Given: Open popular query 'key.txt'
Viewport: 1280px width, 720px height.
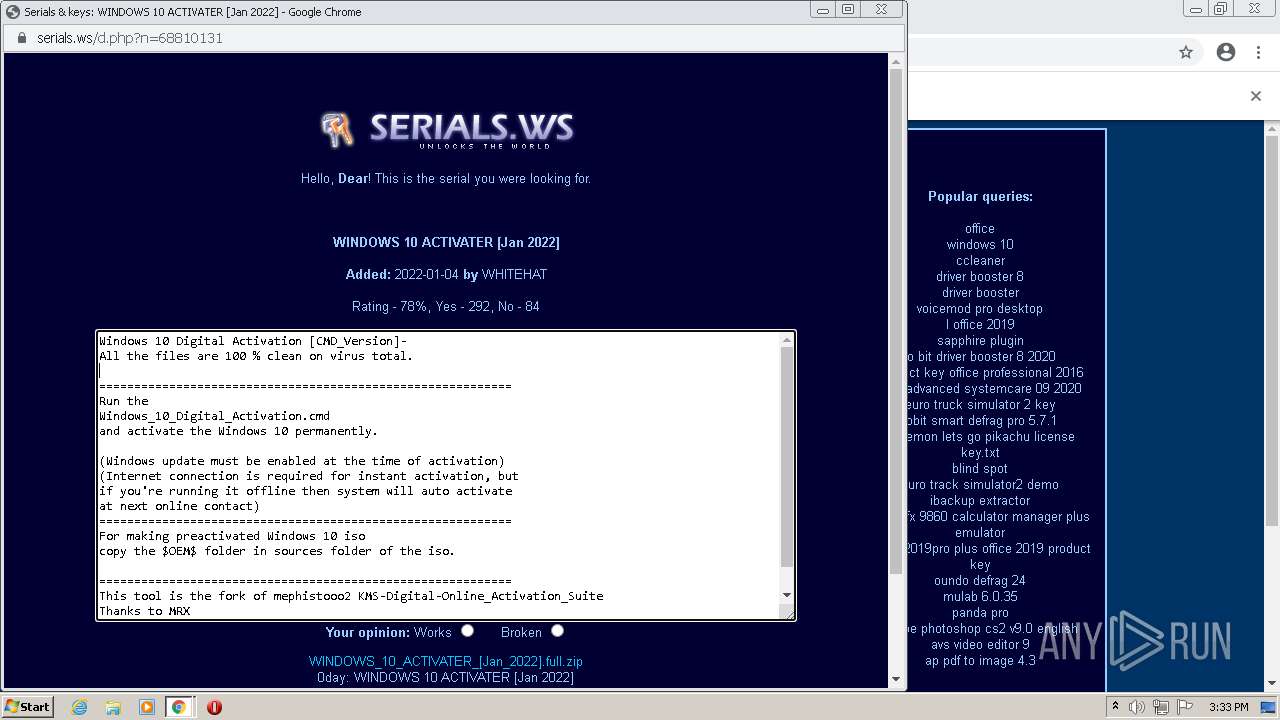Looking at the screenshot, I should [980, 452].
